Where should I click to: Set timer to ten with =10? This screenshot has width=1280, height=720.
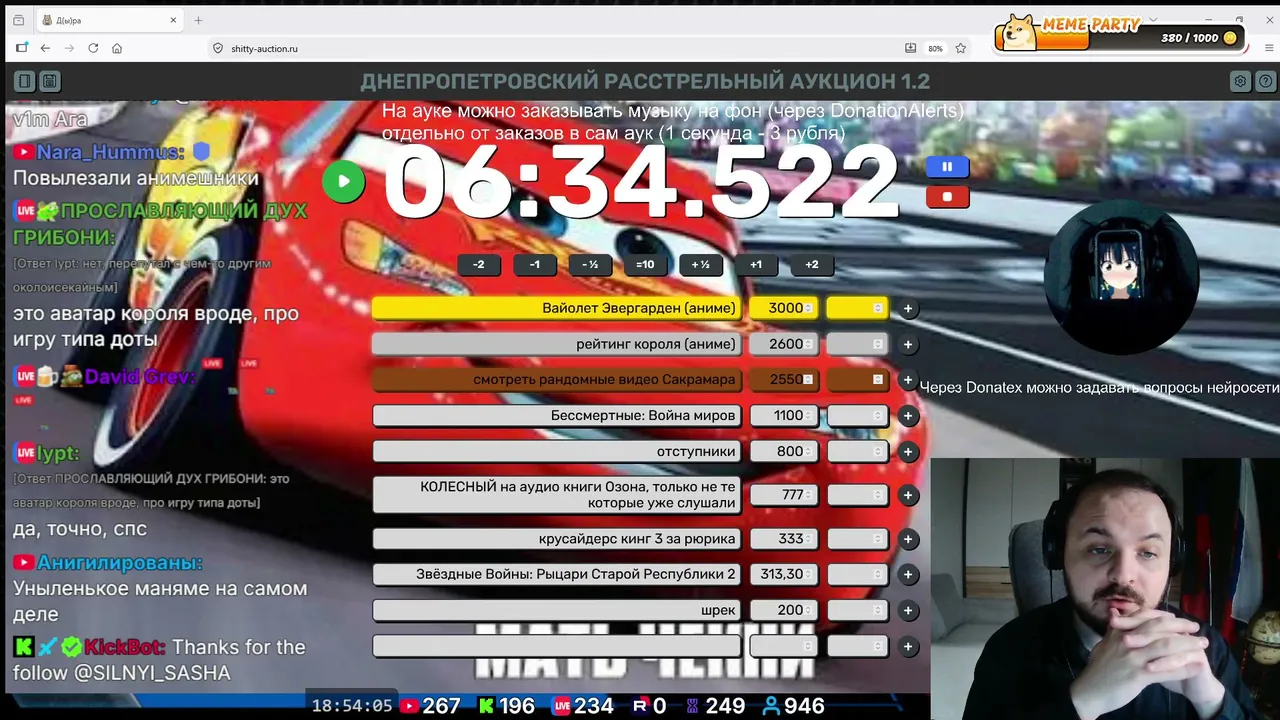click(645, 265)
